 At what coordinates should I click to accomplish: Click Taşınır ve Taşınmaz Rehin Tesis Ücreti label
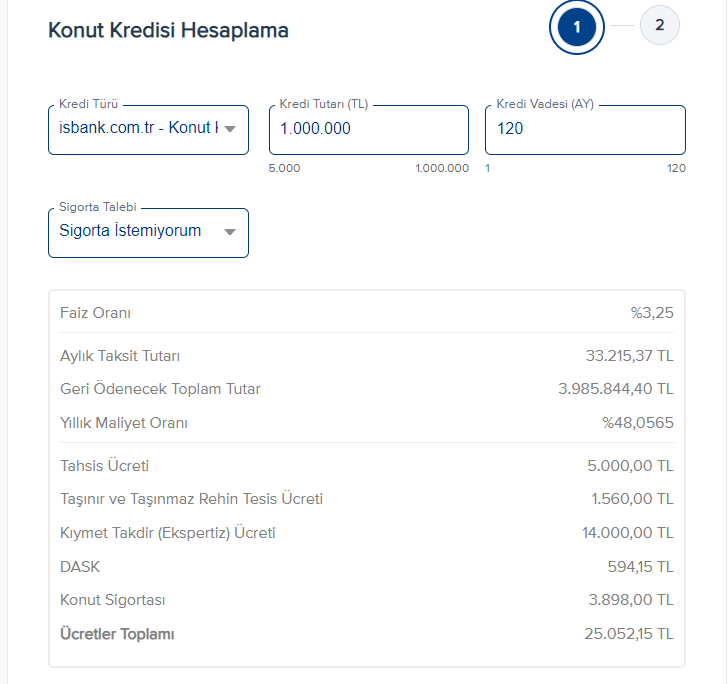[x=191, y=499]
